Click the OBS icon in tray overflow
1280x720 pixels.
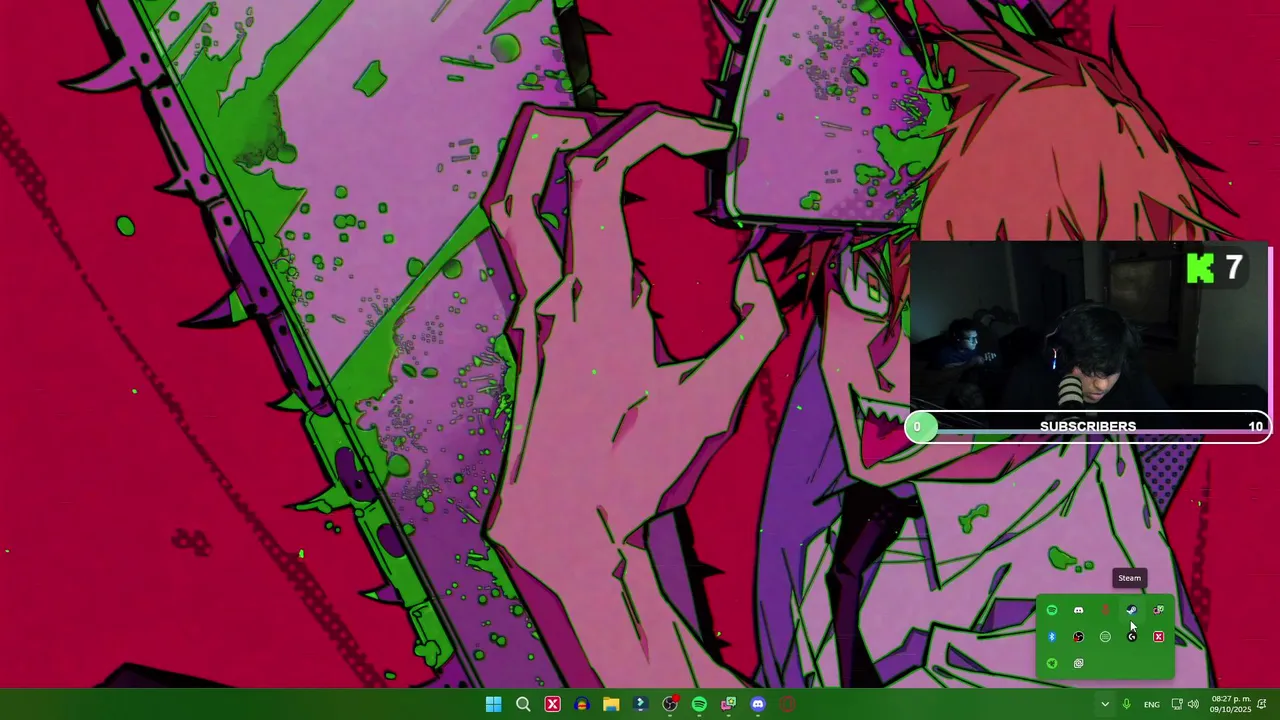point(1078,637)
